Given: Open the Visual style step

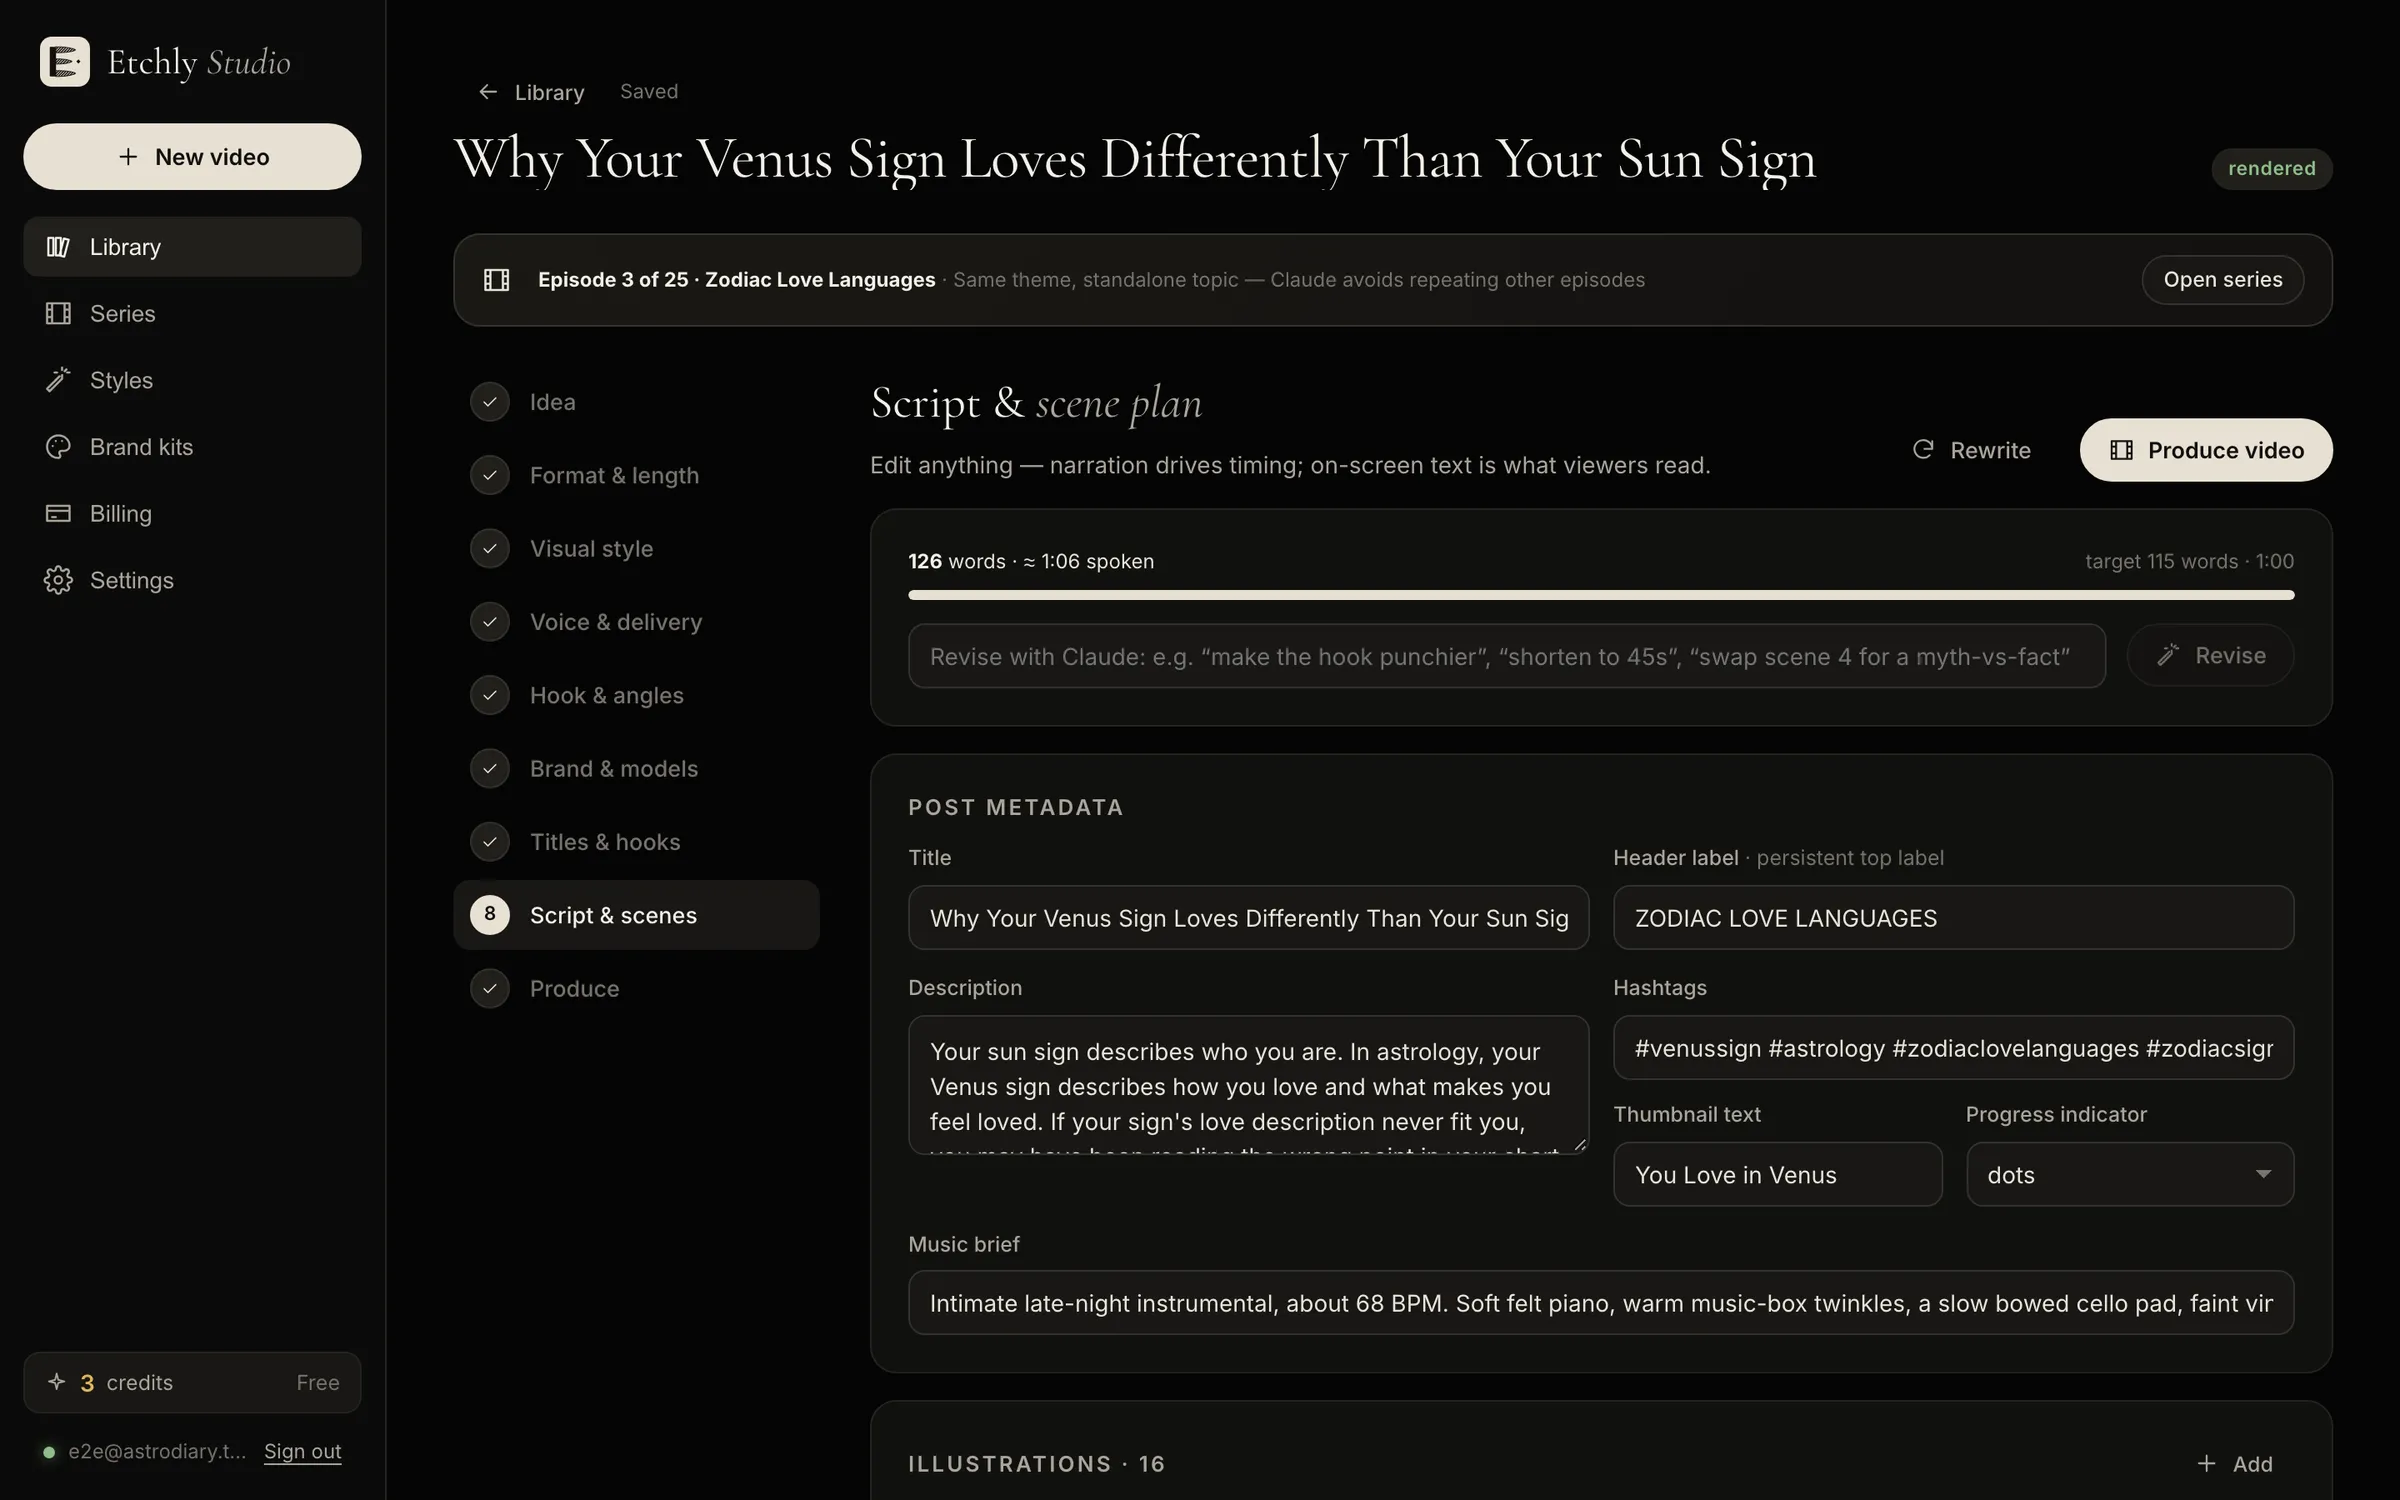Looking at the screenshot, I should (x=636, y=549).
